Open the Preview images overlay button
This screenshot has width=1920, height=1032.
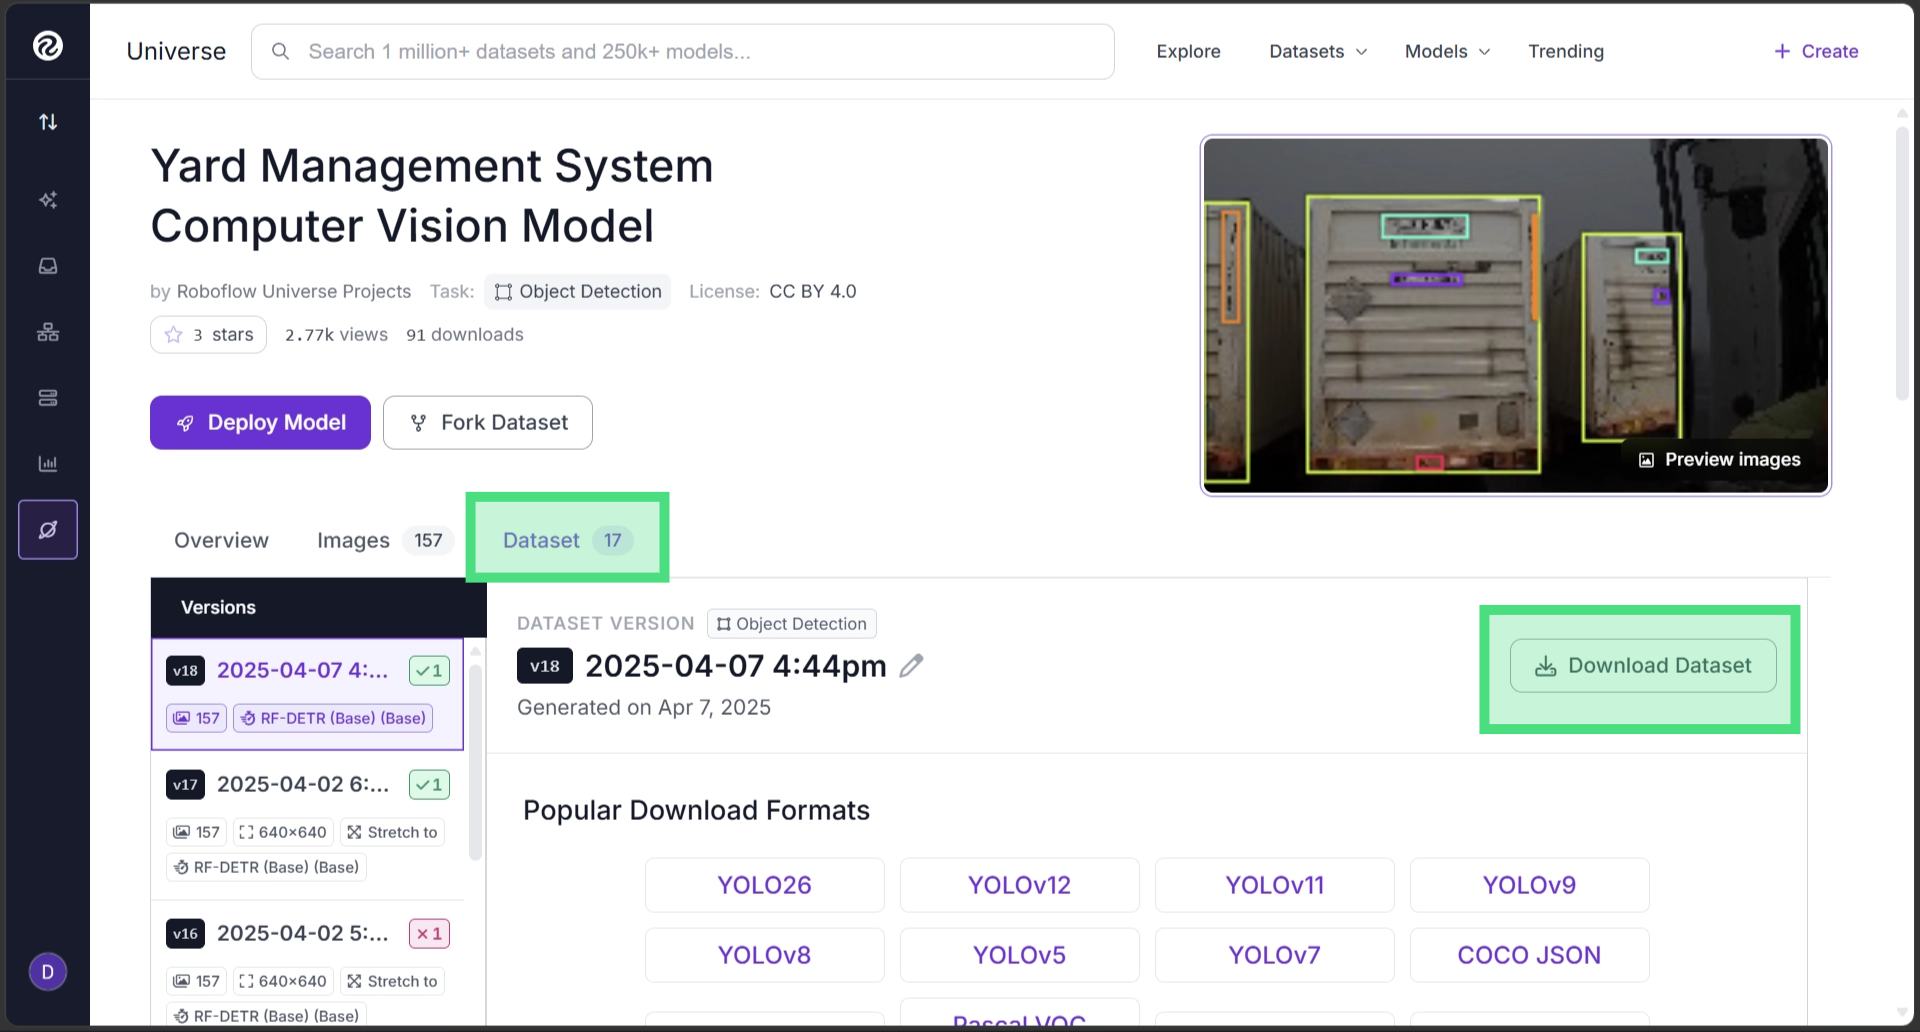pos(1719,460)
